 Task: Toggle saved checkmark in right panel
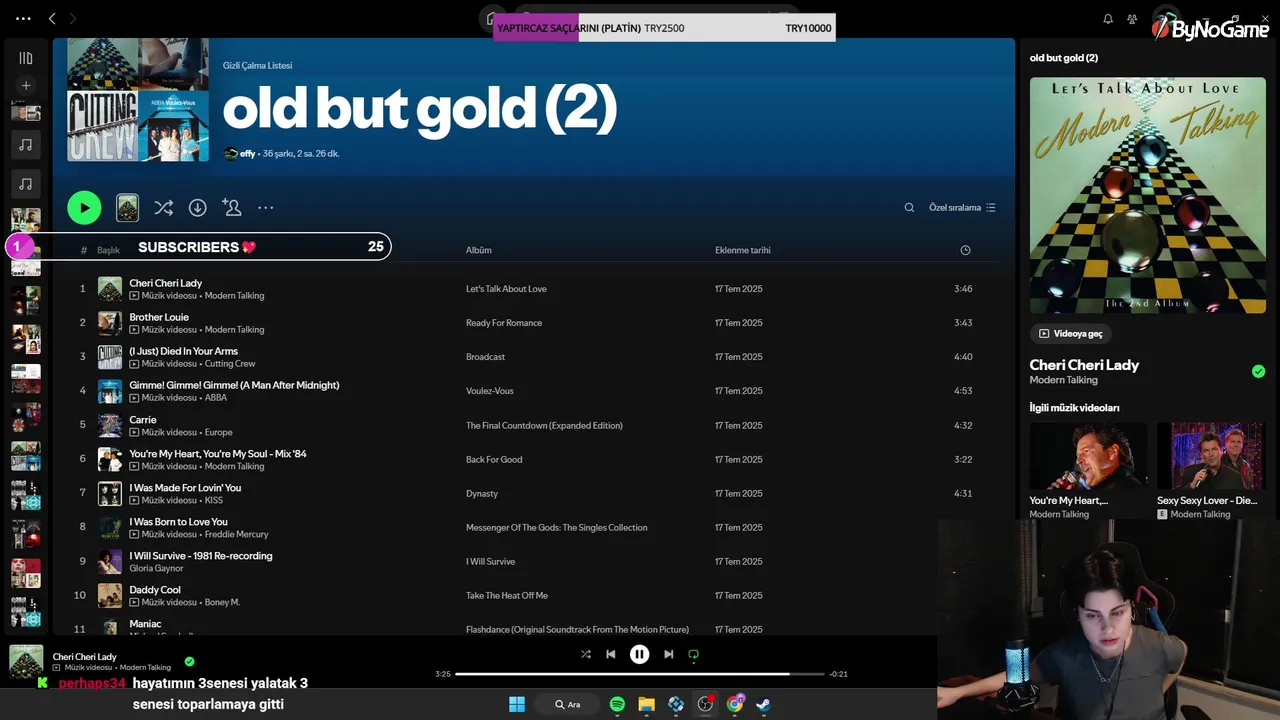click(x=1258, y=371)
